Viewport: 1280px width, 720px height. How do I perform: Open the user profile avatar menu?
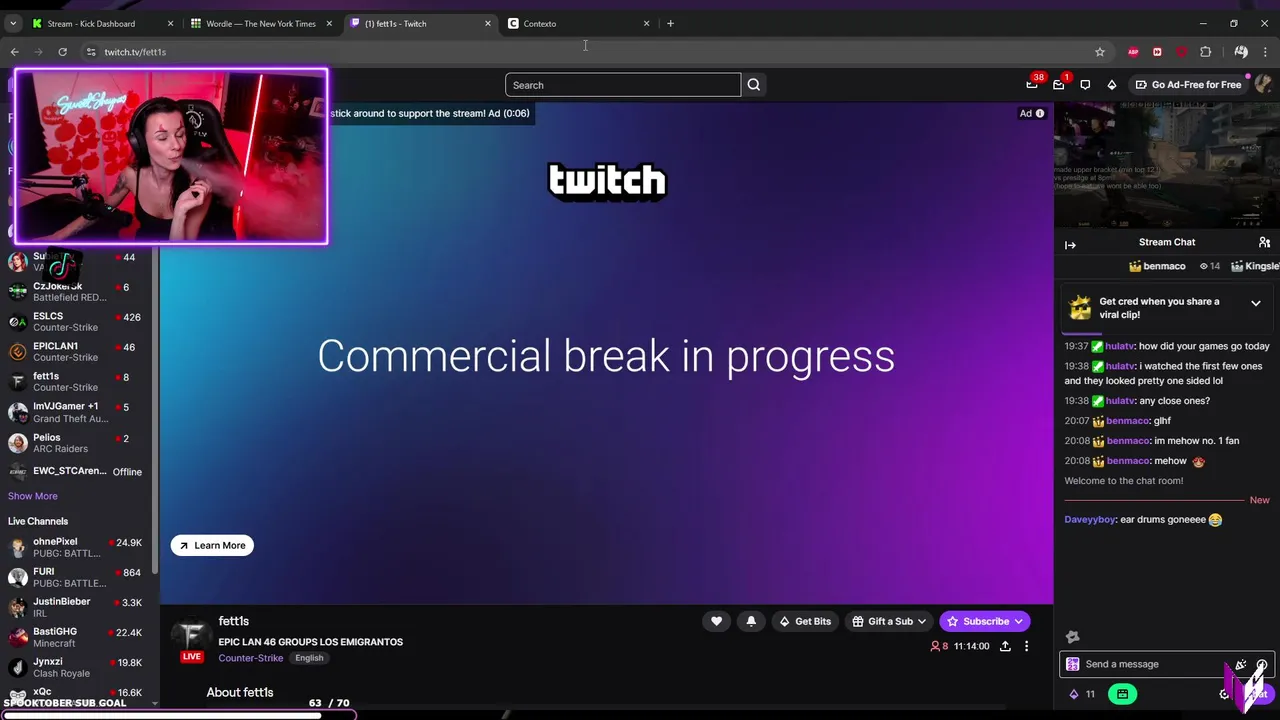pos(1263,85)
